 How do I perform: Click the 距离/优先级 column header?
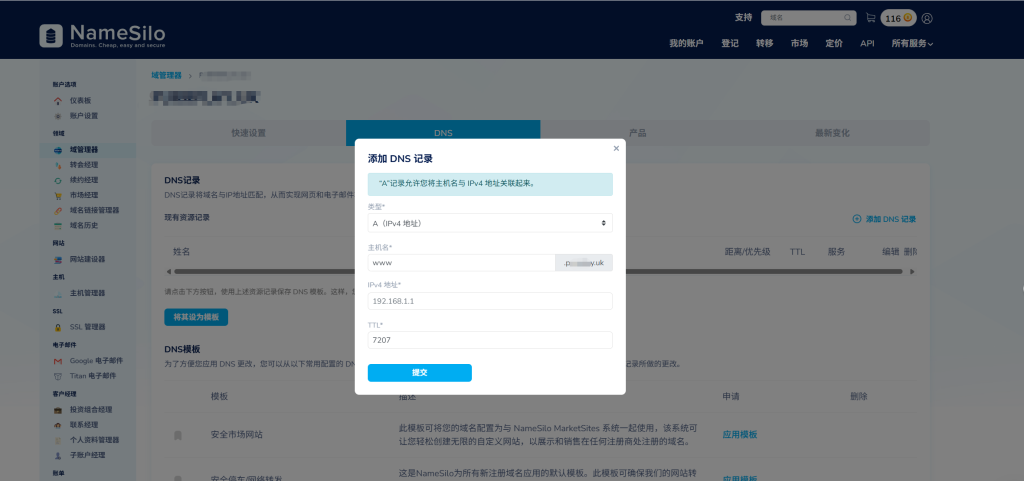click(x=748, y=252)
